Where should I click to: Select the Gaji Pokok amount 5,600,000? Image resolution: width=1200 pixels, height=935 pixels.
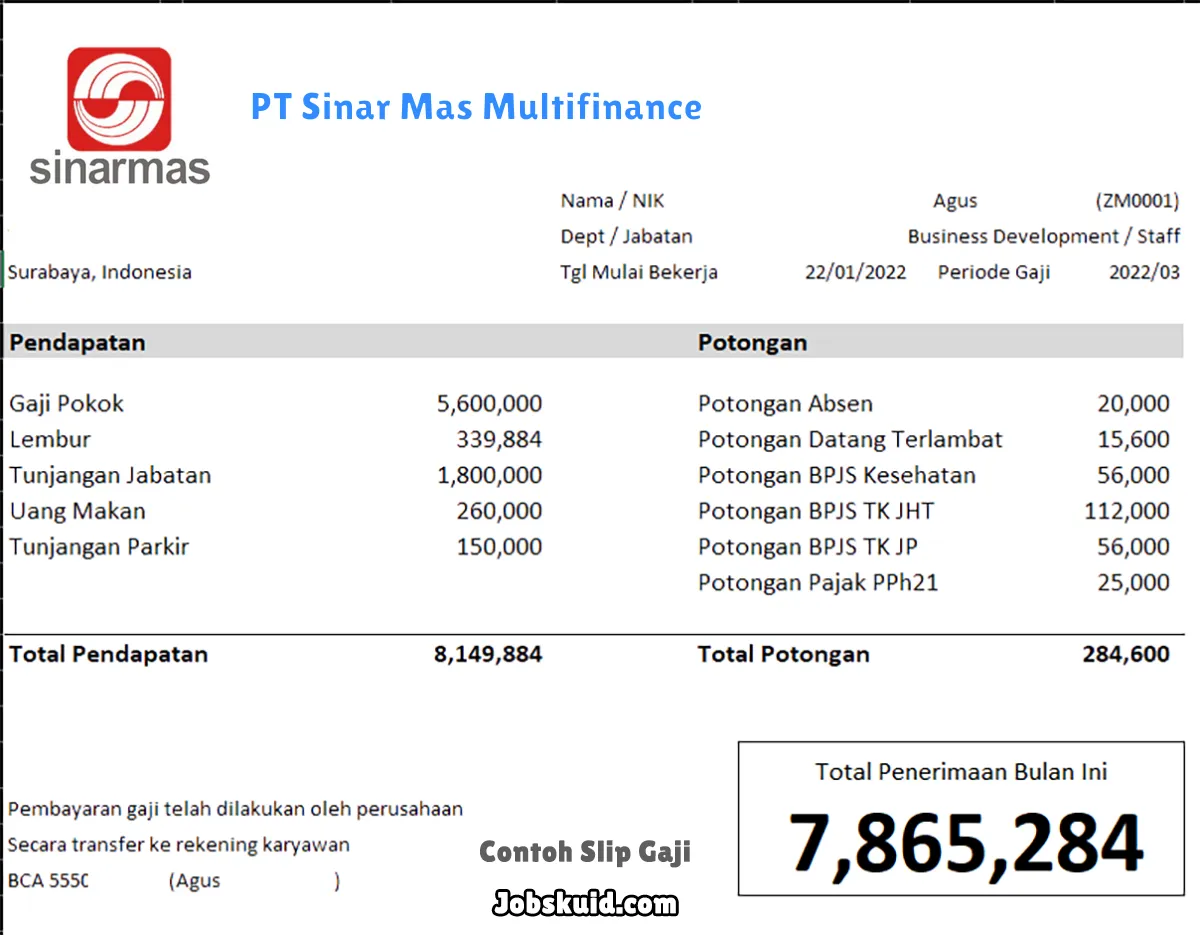pyautogui.click(x=489, y=404)
